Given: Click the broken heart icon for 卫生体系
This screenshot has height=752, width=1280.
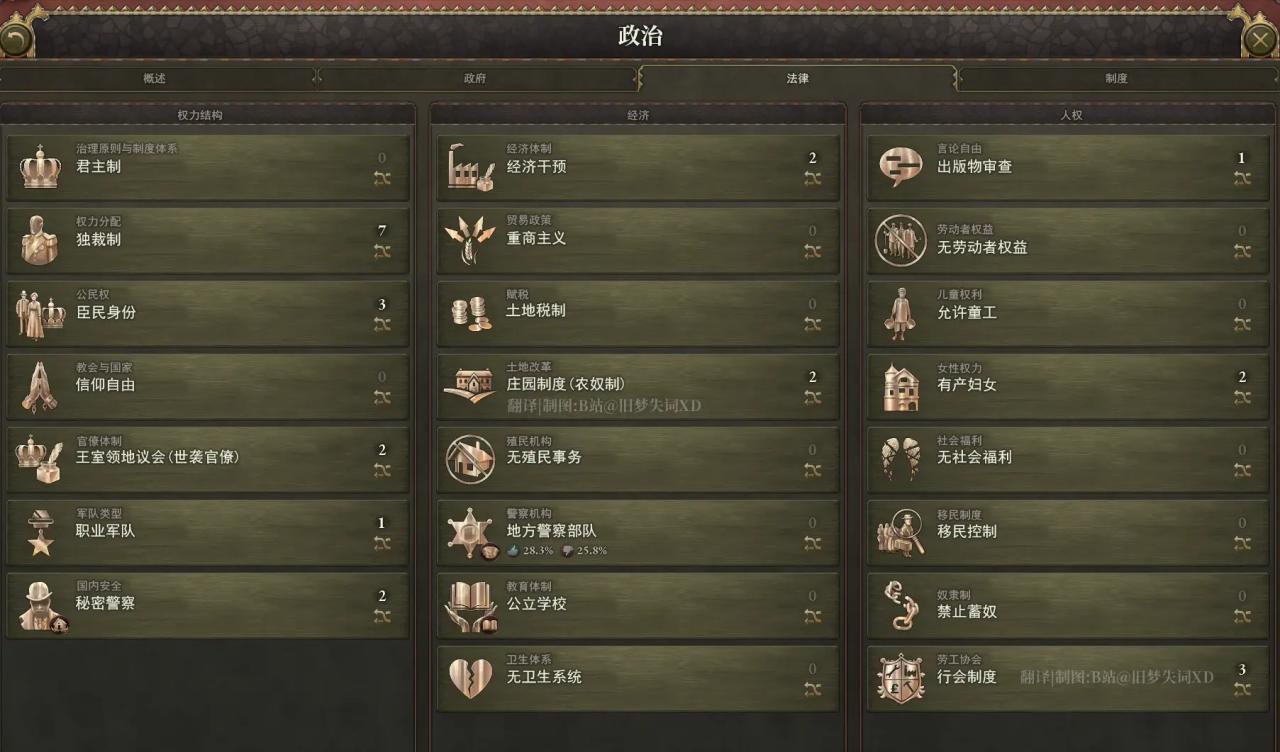Looking at the screenshot, I should tap(470, 677).
